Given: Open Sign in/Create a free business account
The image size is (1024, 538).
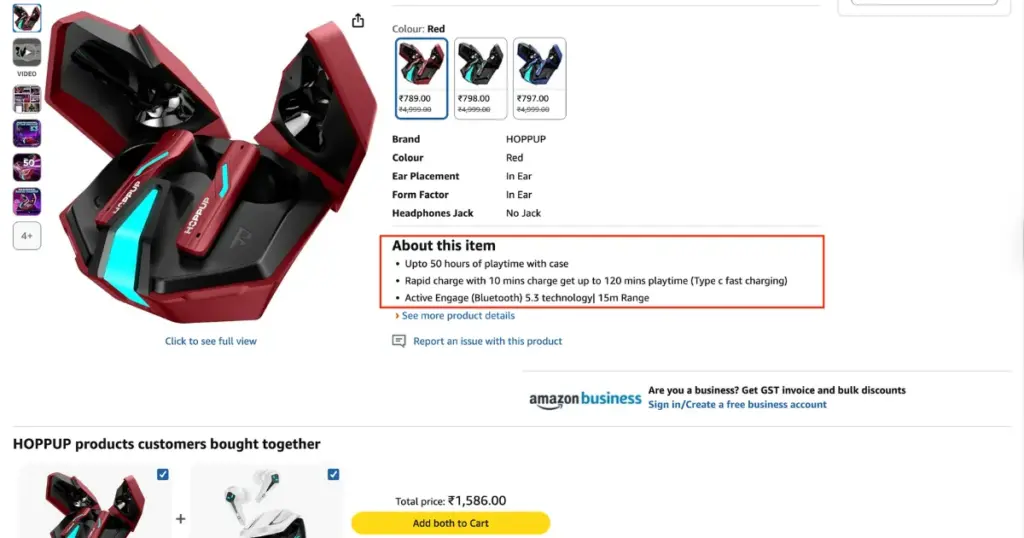Looking at the screenshot, I should click(737, 405).
